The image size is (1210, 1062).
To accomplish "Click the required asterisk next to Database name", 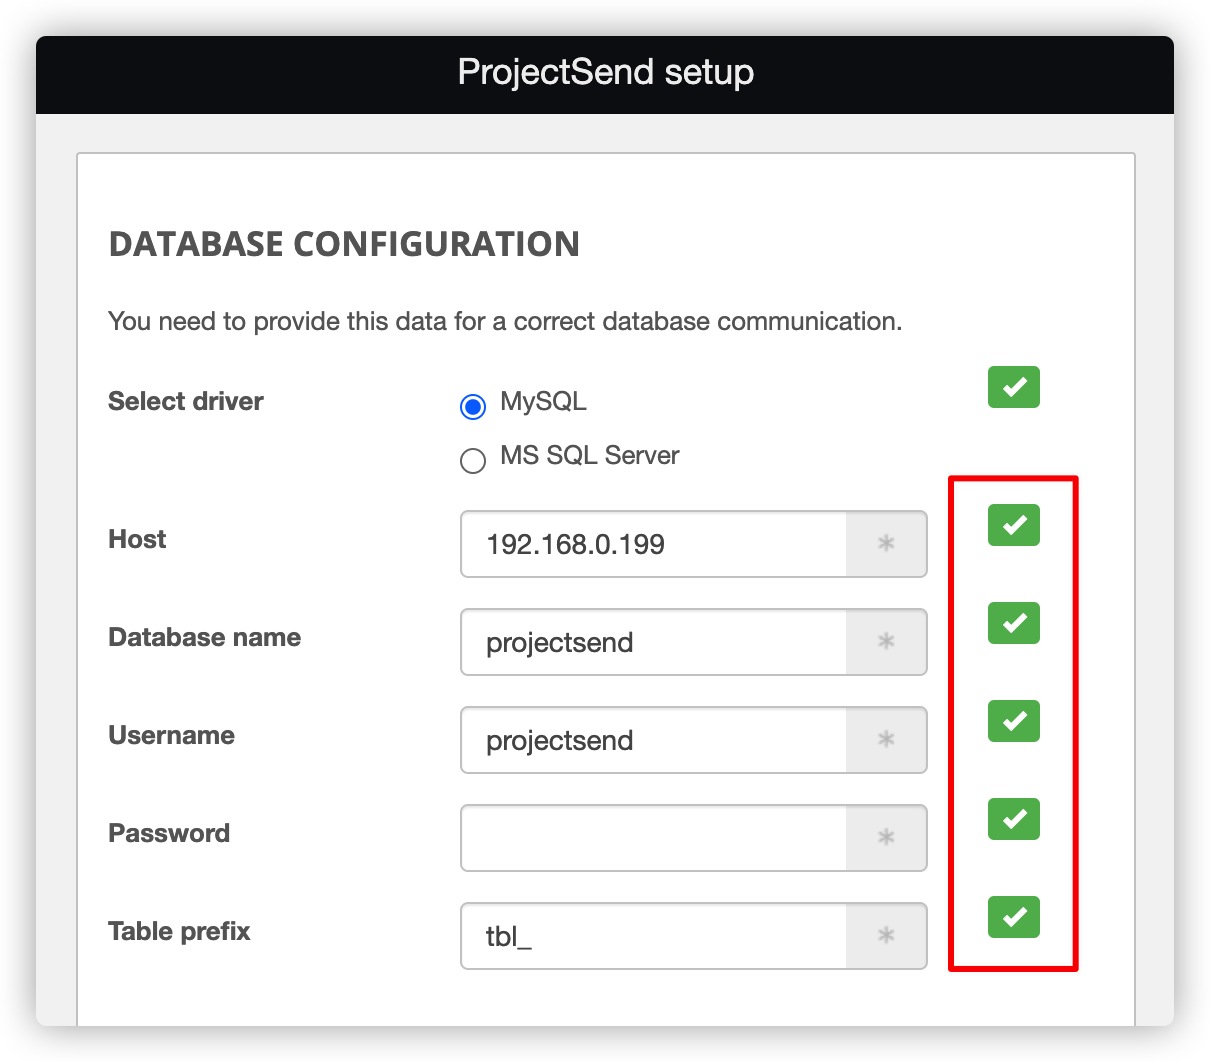I will tap(887, 642).
